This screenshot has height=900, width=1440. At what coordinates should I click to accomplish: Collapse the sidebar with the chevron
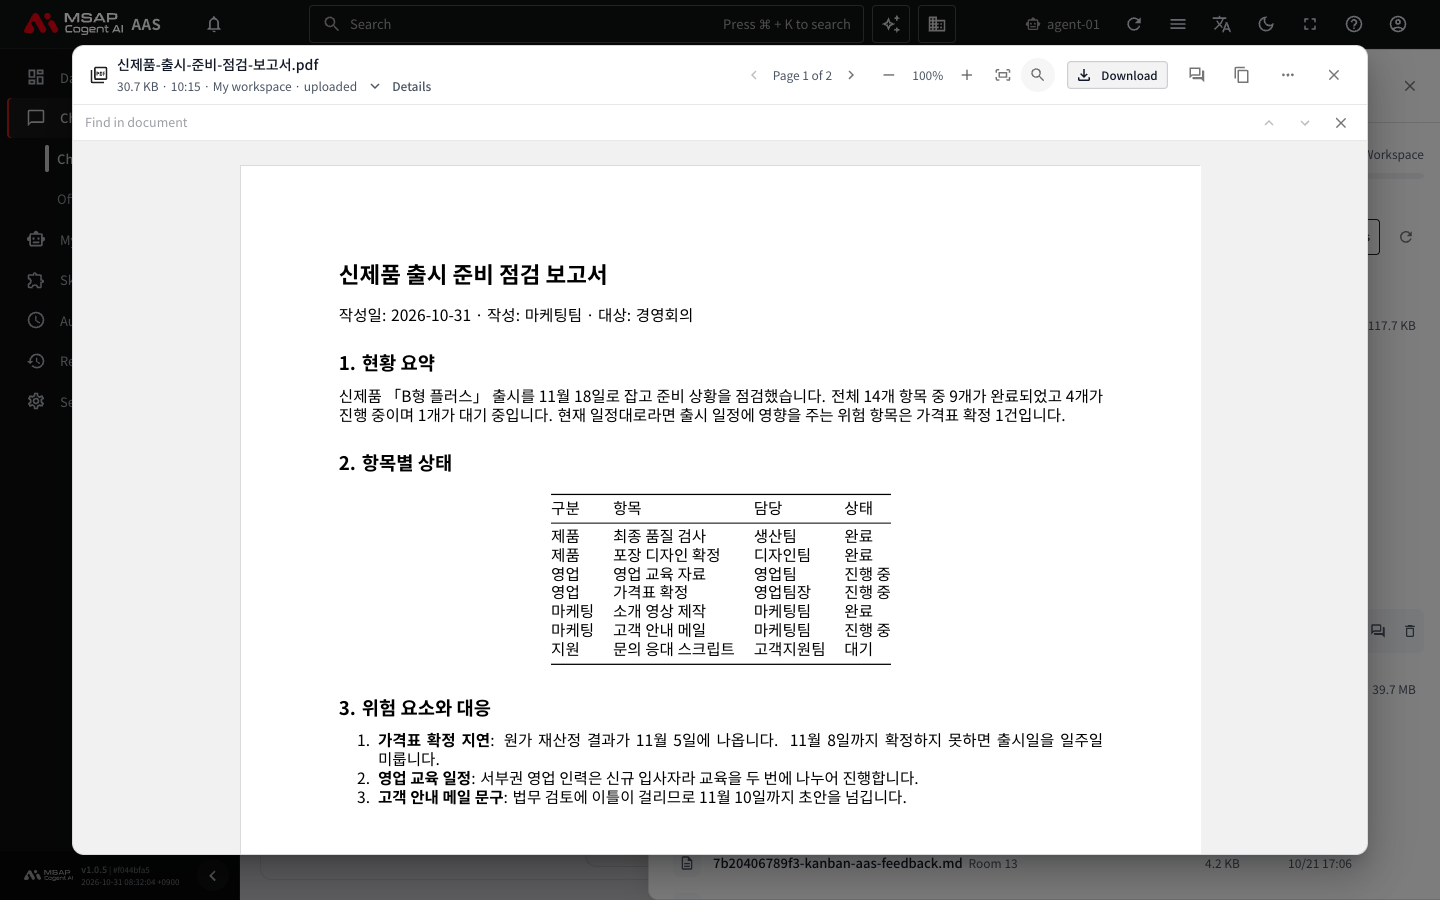212,876
